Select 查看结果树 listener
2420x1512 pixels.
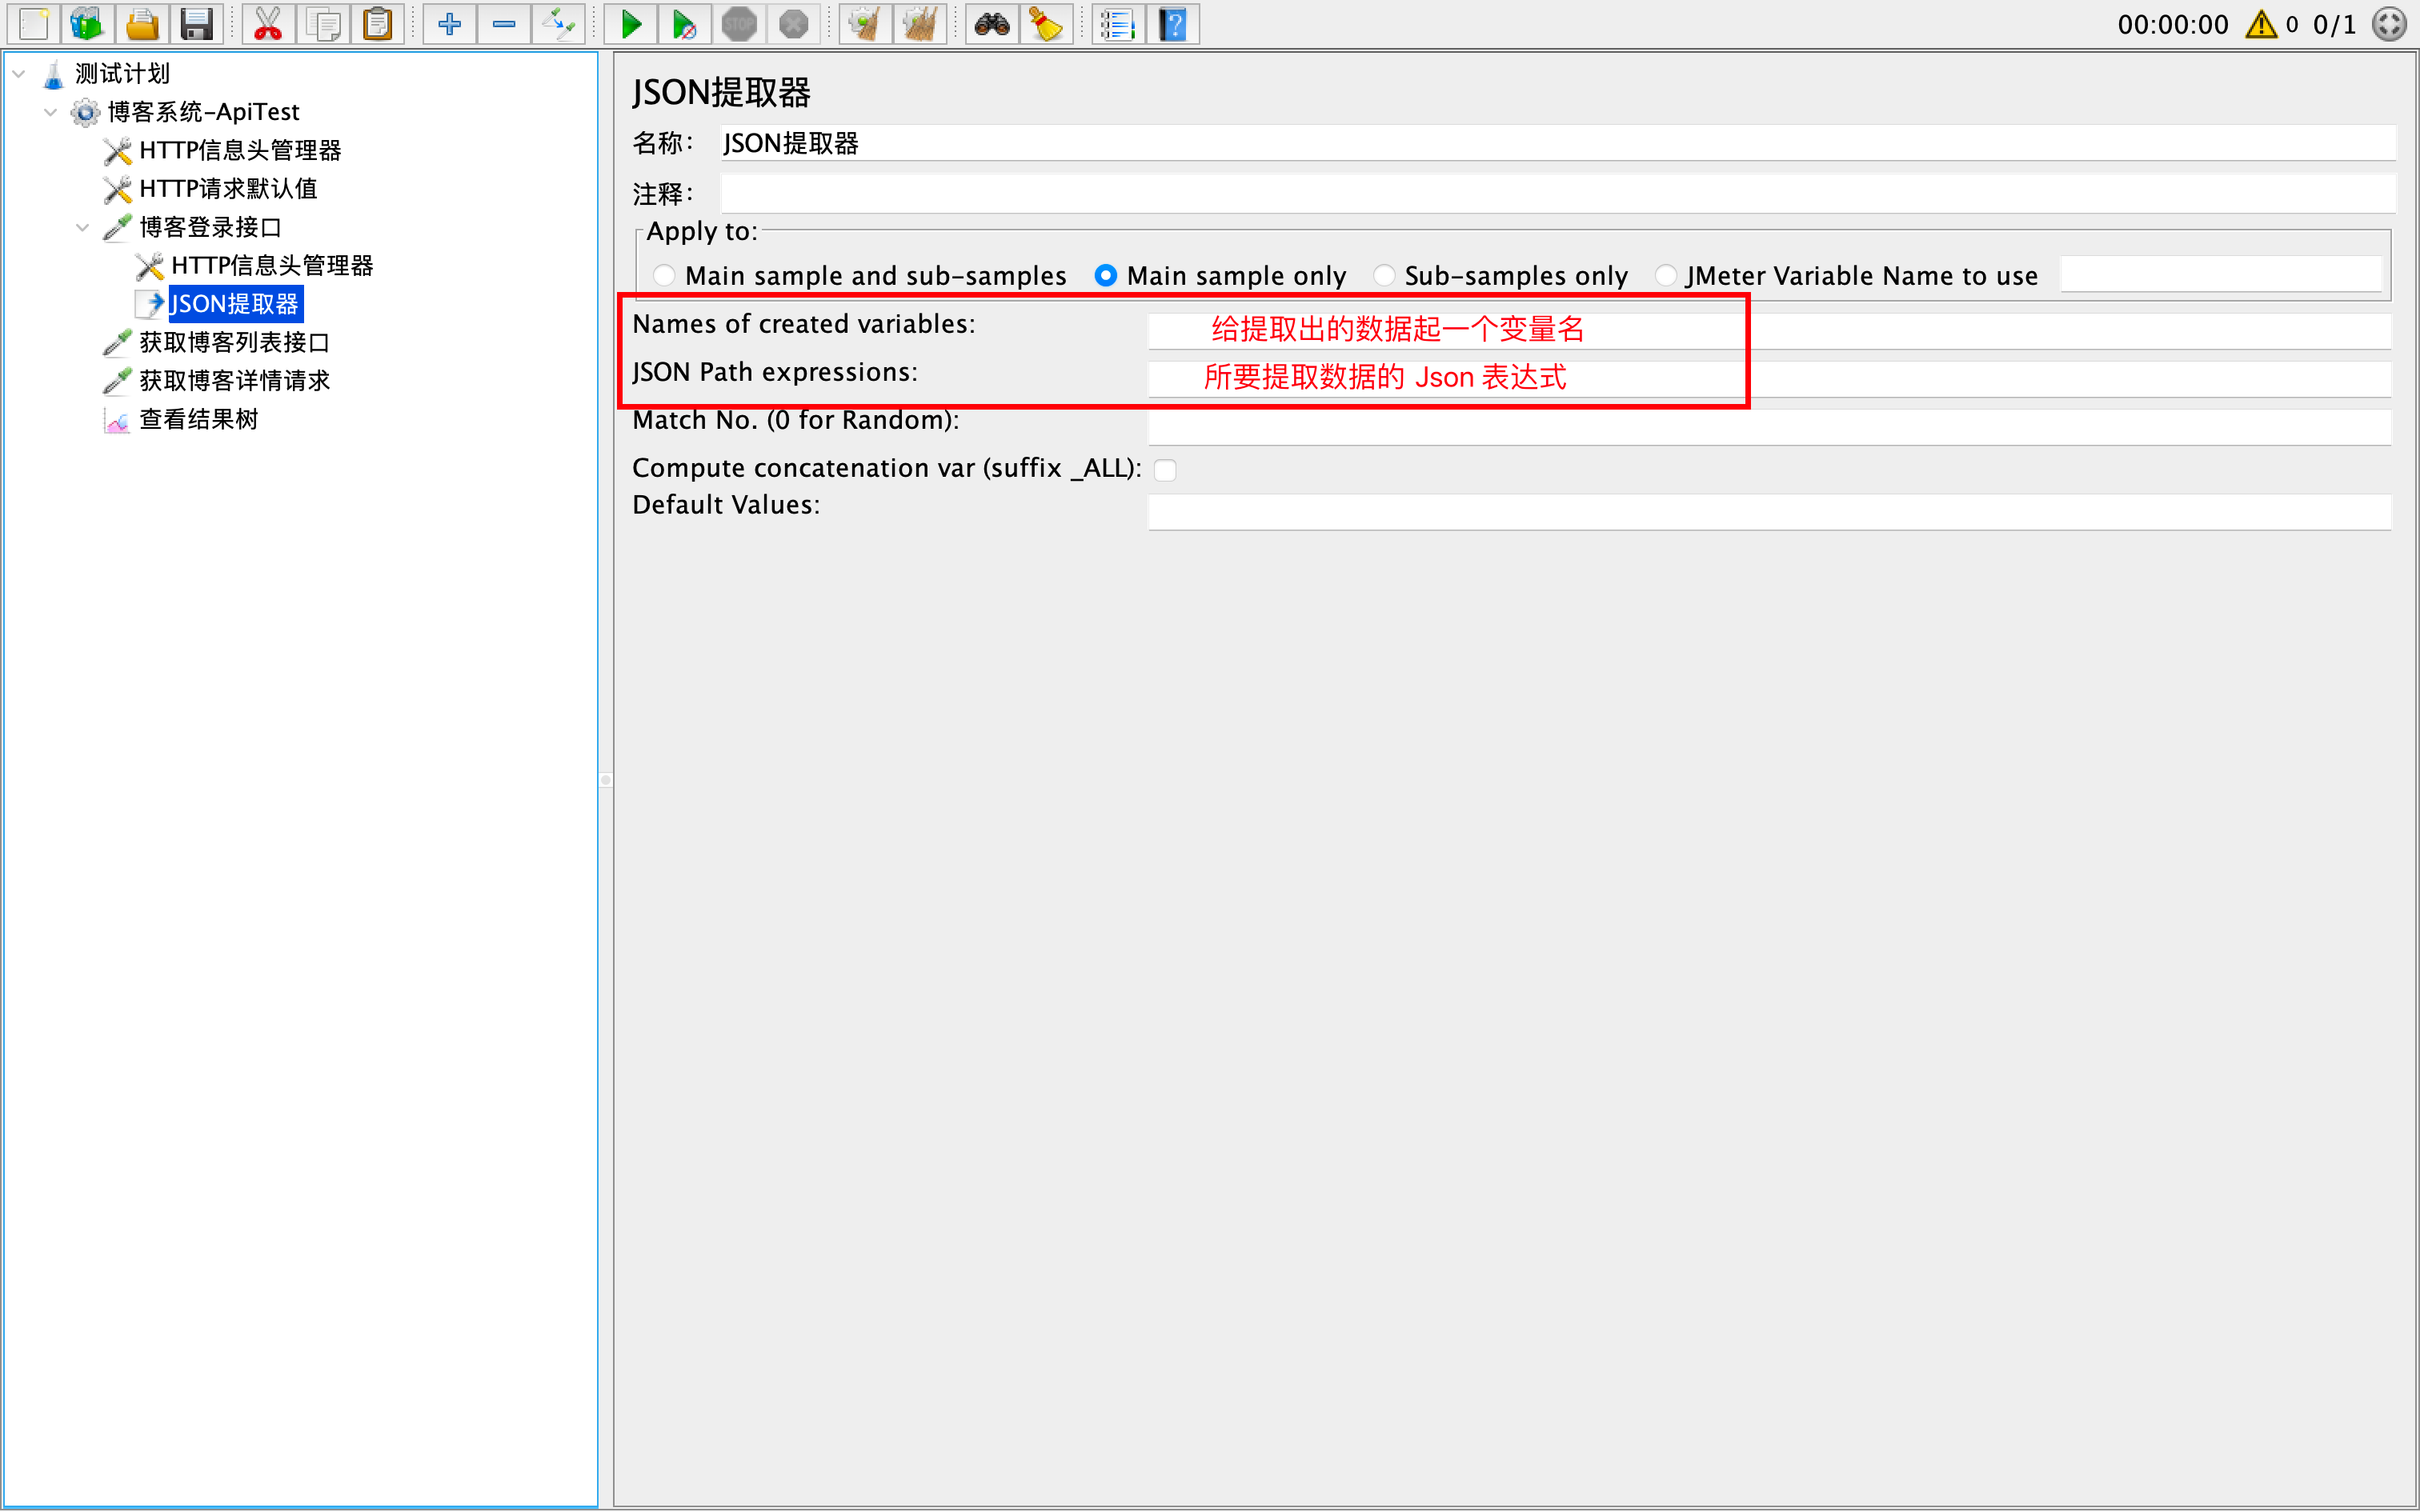(199, 419)
